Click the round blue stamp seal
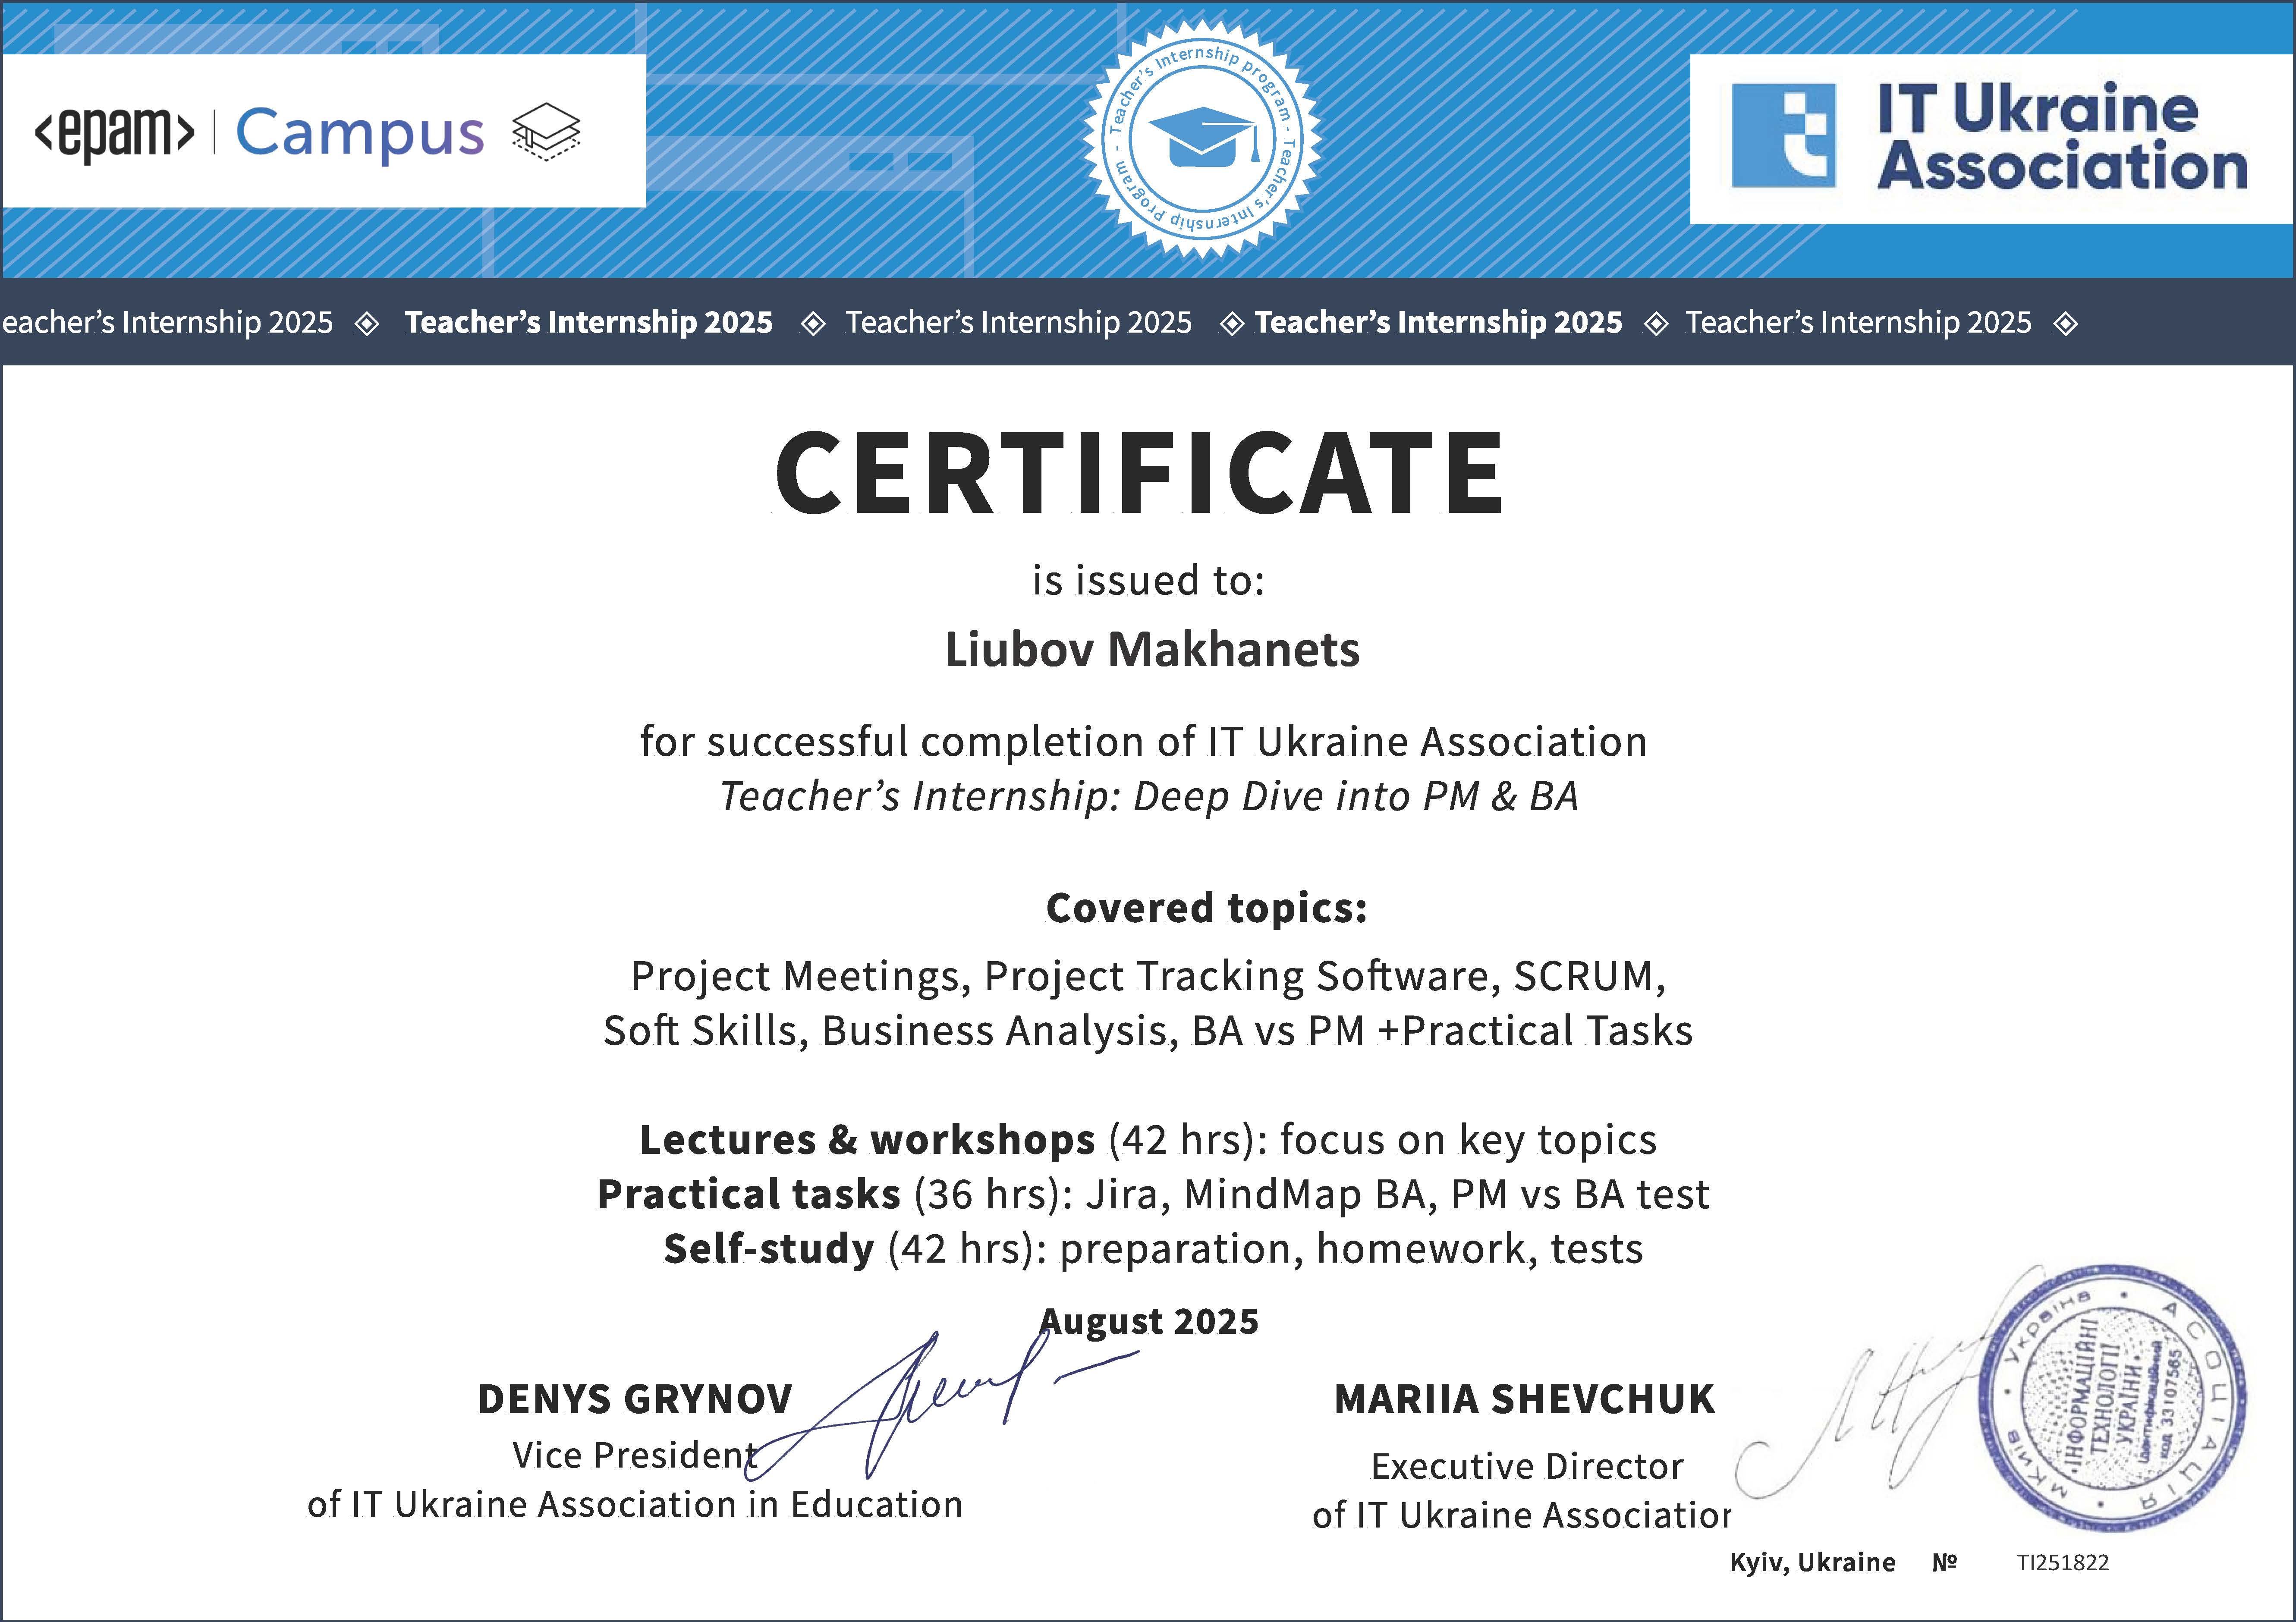Image resolution: width=2296 pixels, height=1622 pixels. coord(2113,1400)
